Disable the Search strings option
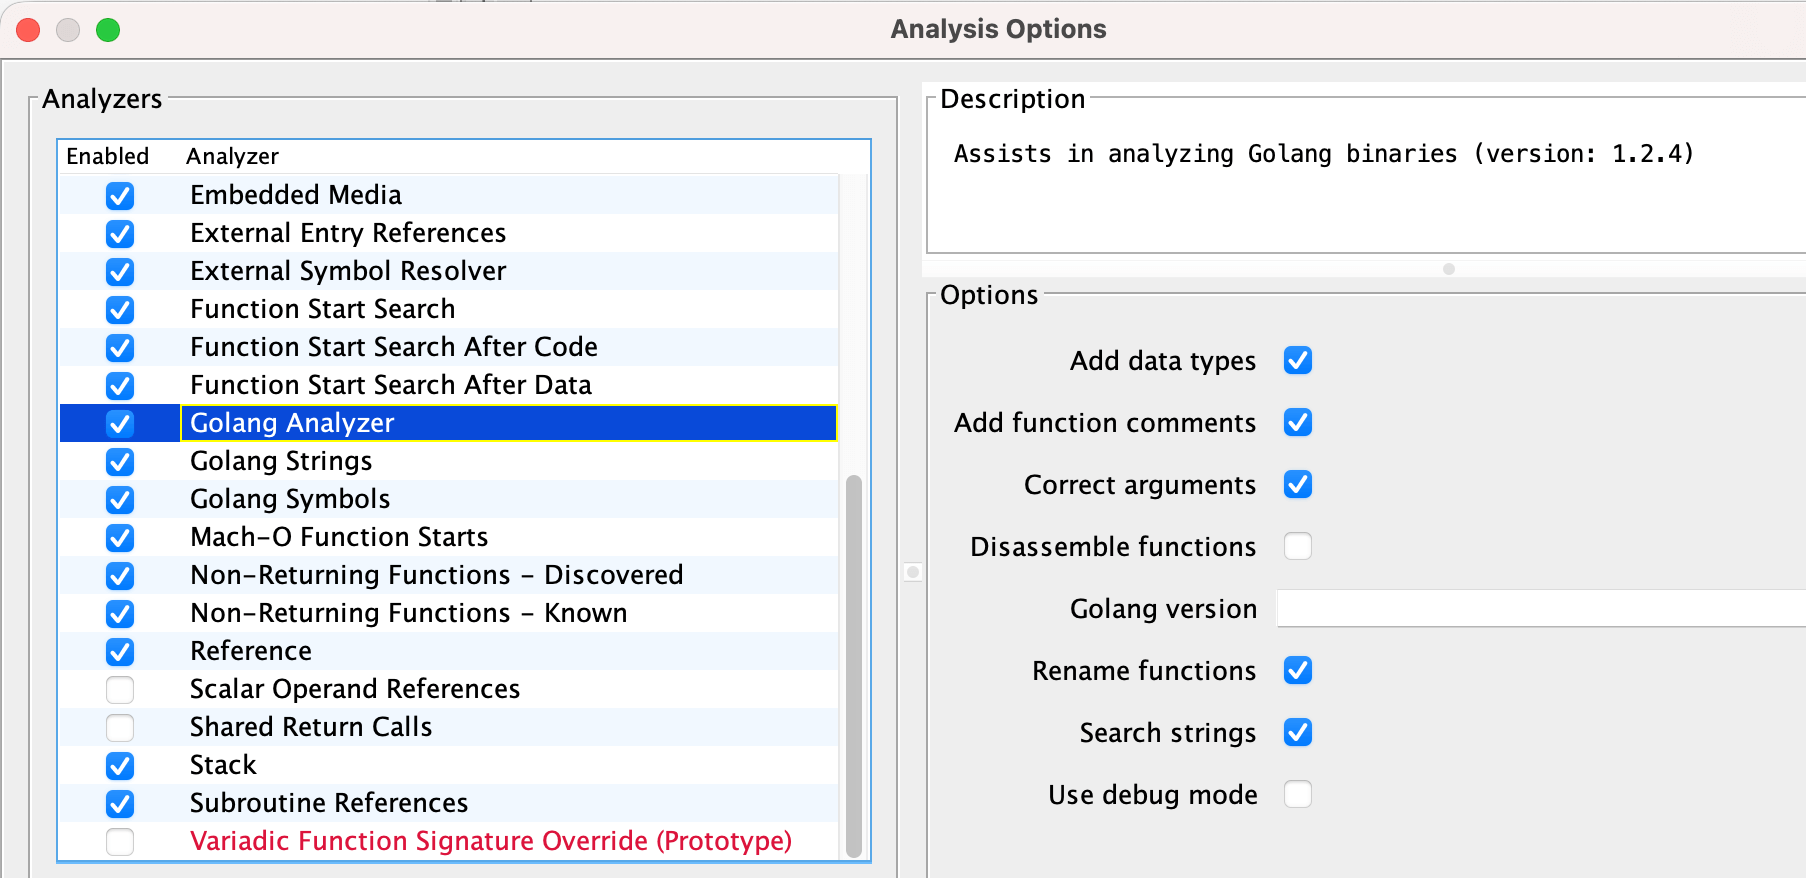The width and height of the screenshot is (1806, 878). coord(1297,732)
